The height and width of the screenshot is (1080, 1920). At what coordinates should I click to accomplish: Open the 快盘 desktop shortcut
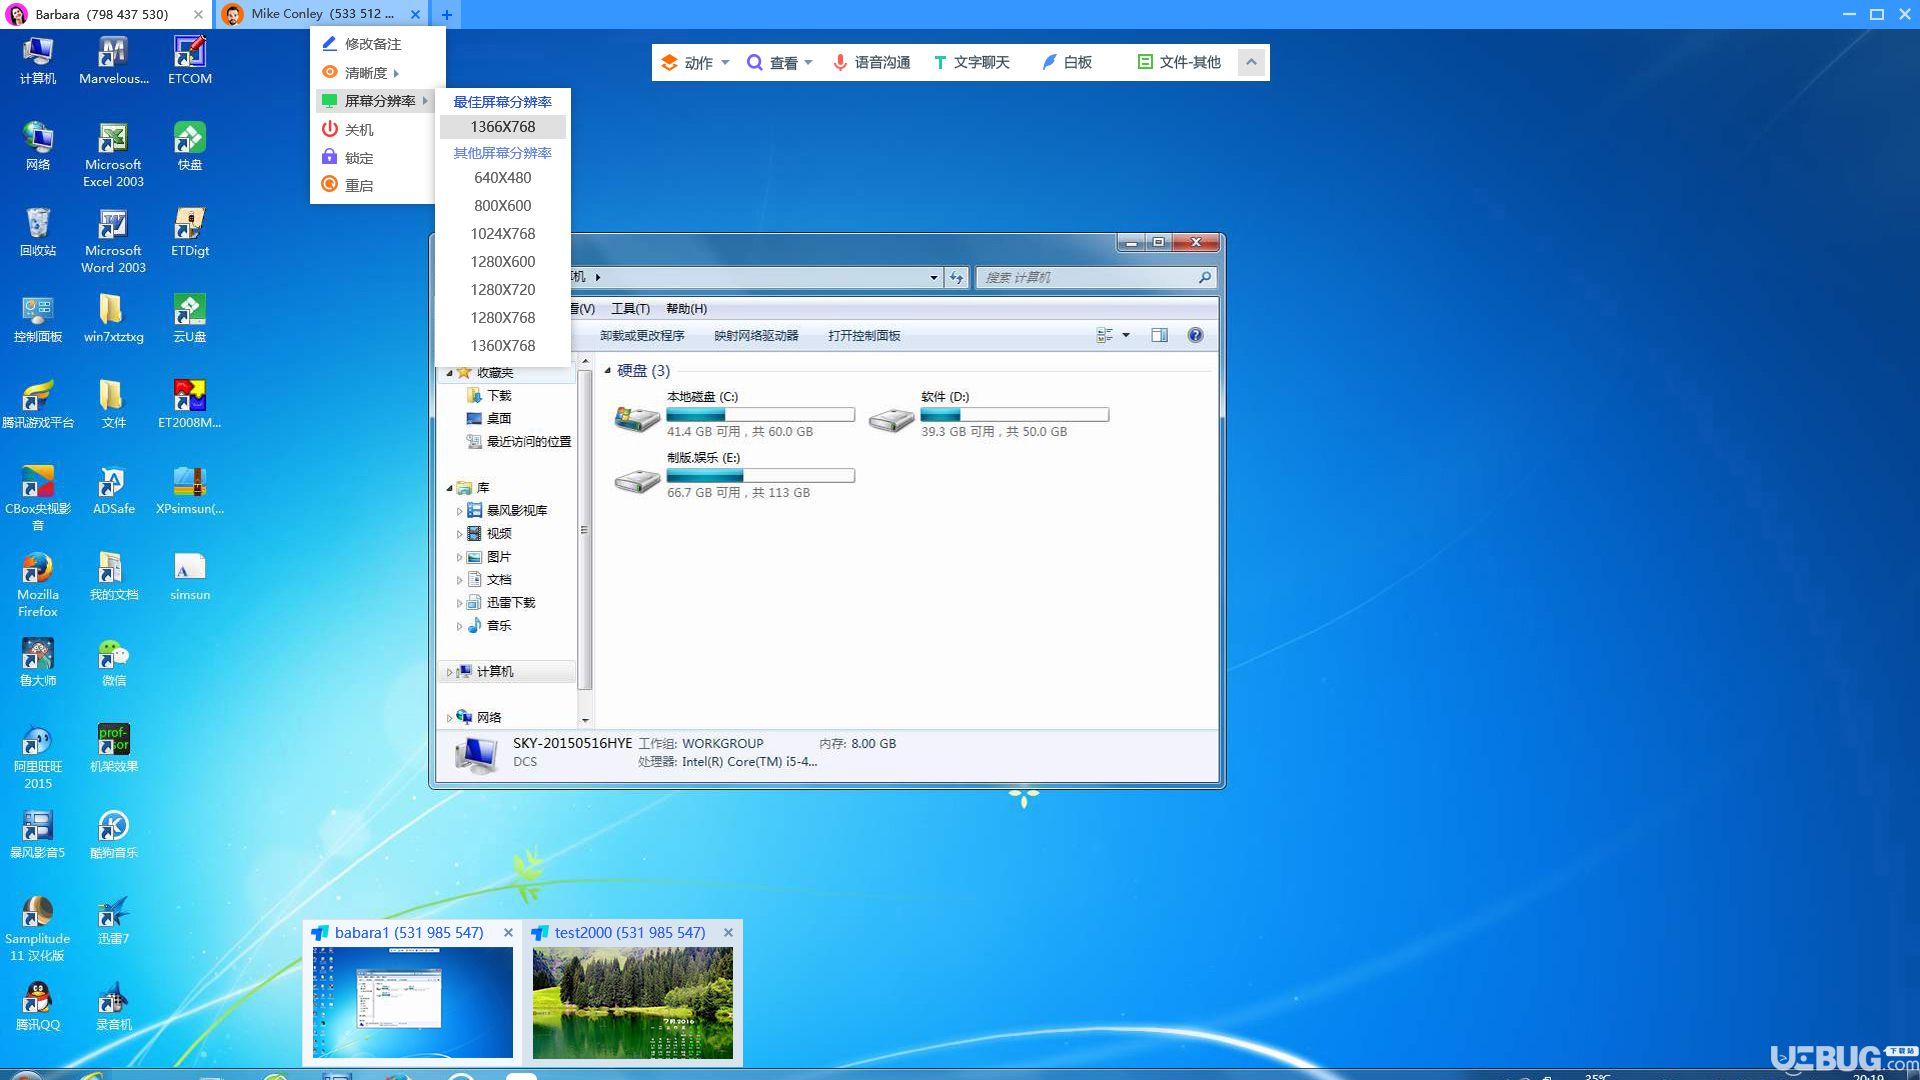click(x=190, y=146)
